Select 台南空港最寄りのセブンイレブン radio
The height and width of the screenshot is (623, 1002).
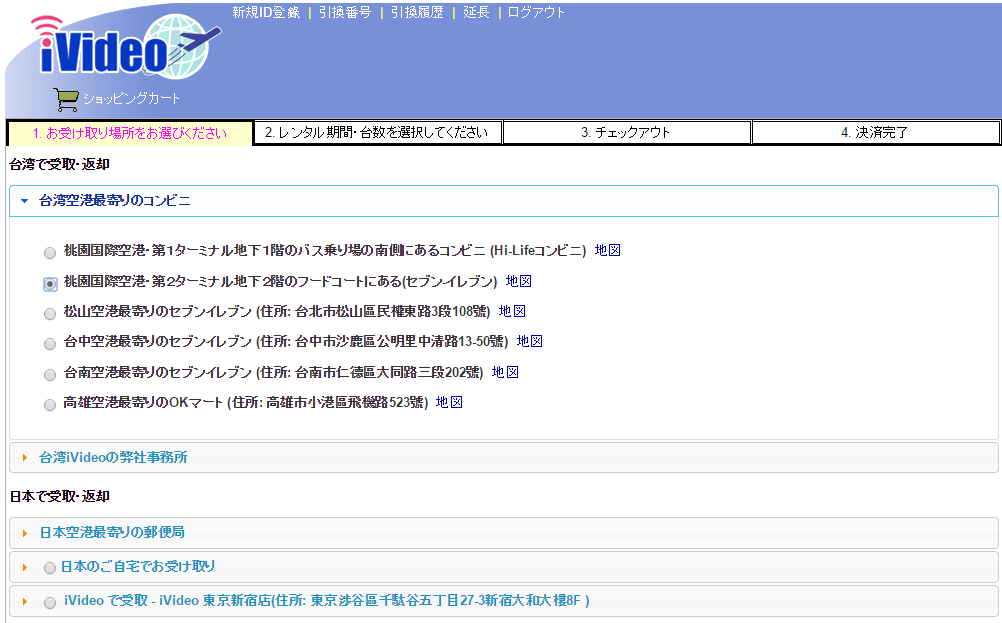(x=50, y=374)
